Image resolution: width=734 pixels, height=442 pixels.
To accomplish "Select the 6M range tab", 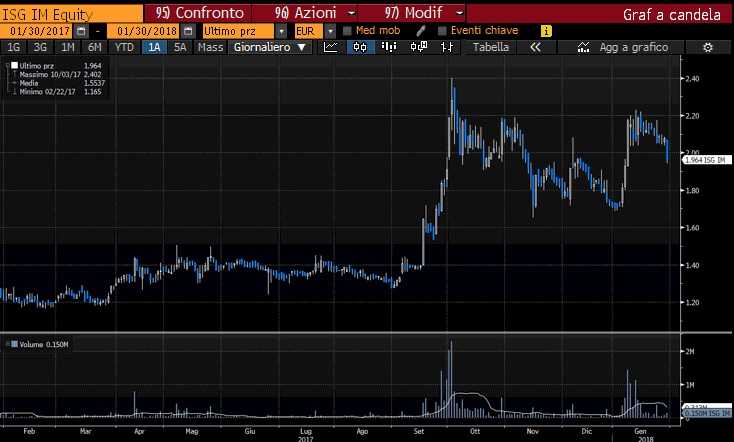I will pos(95,47).
